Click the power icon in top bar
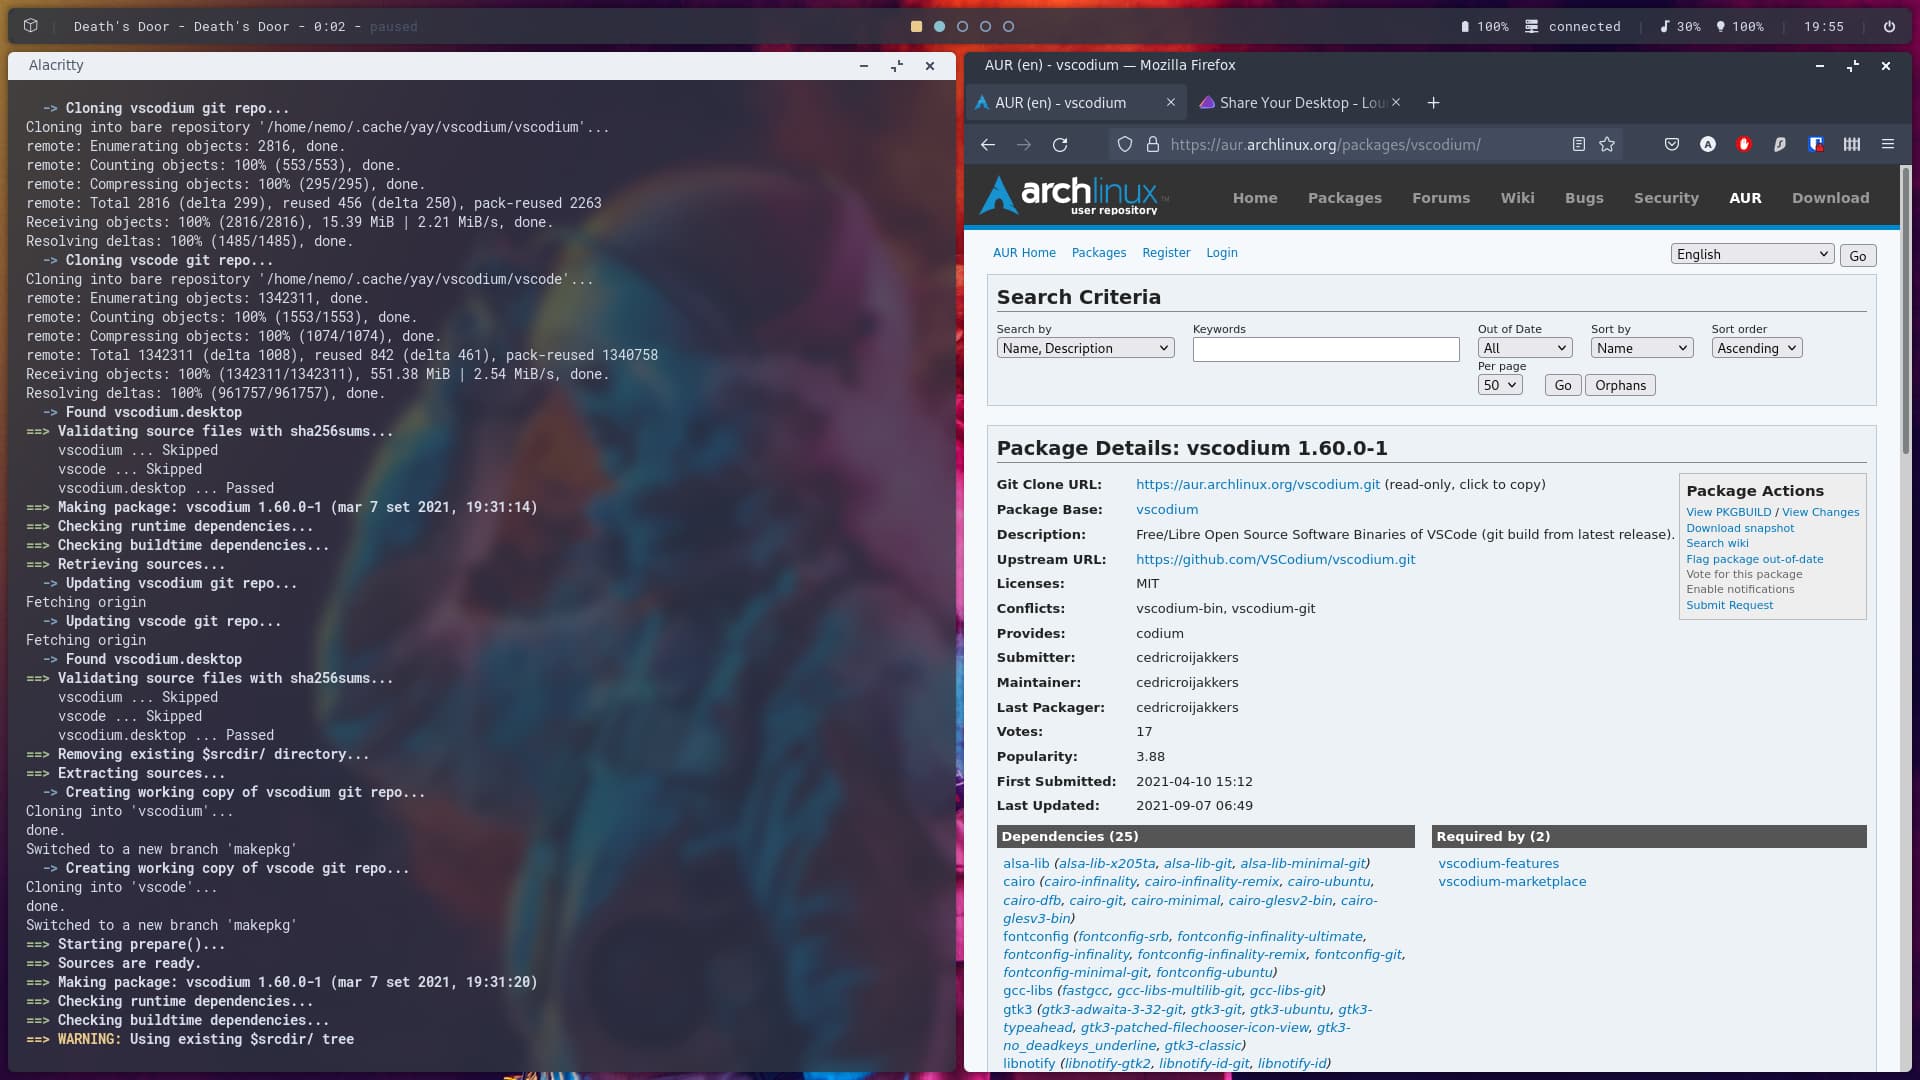 tap(1889, 27)
